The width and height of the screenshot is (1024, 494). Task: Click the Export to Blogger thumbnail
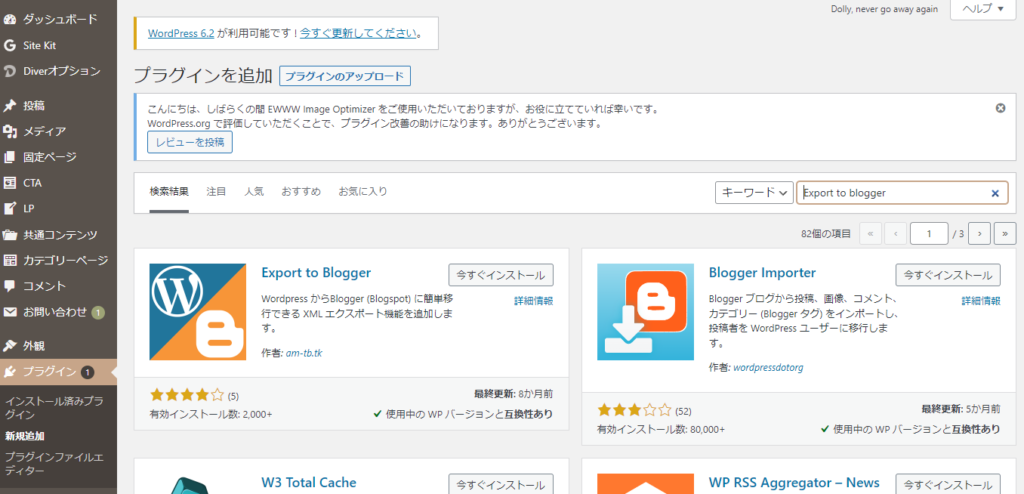click(x=197, y=311)
